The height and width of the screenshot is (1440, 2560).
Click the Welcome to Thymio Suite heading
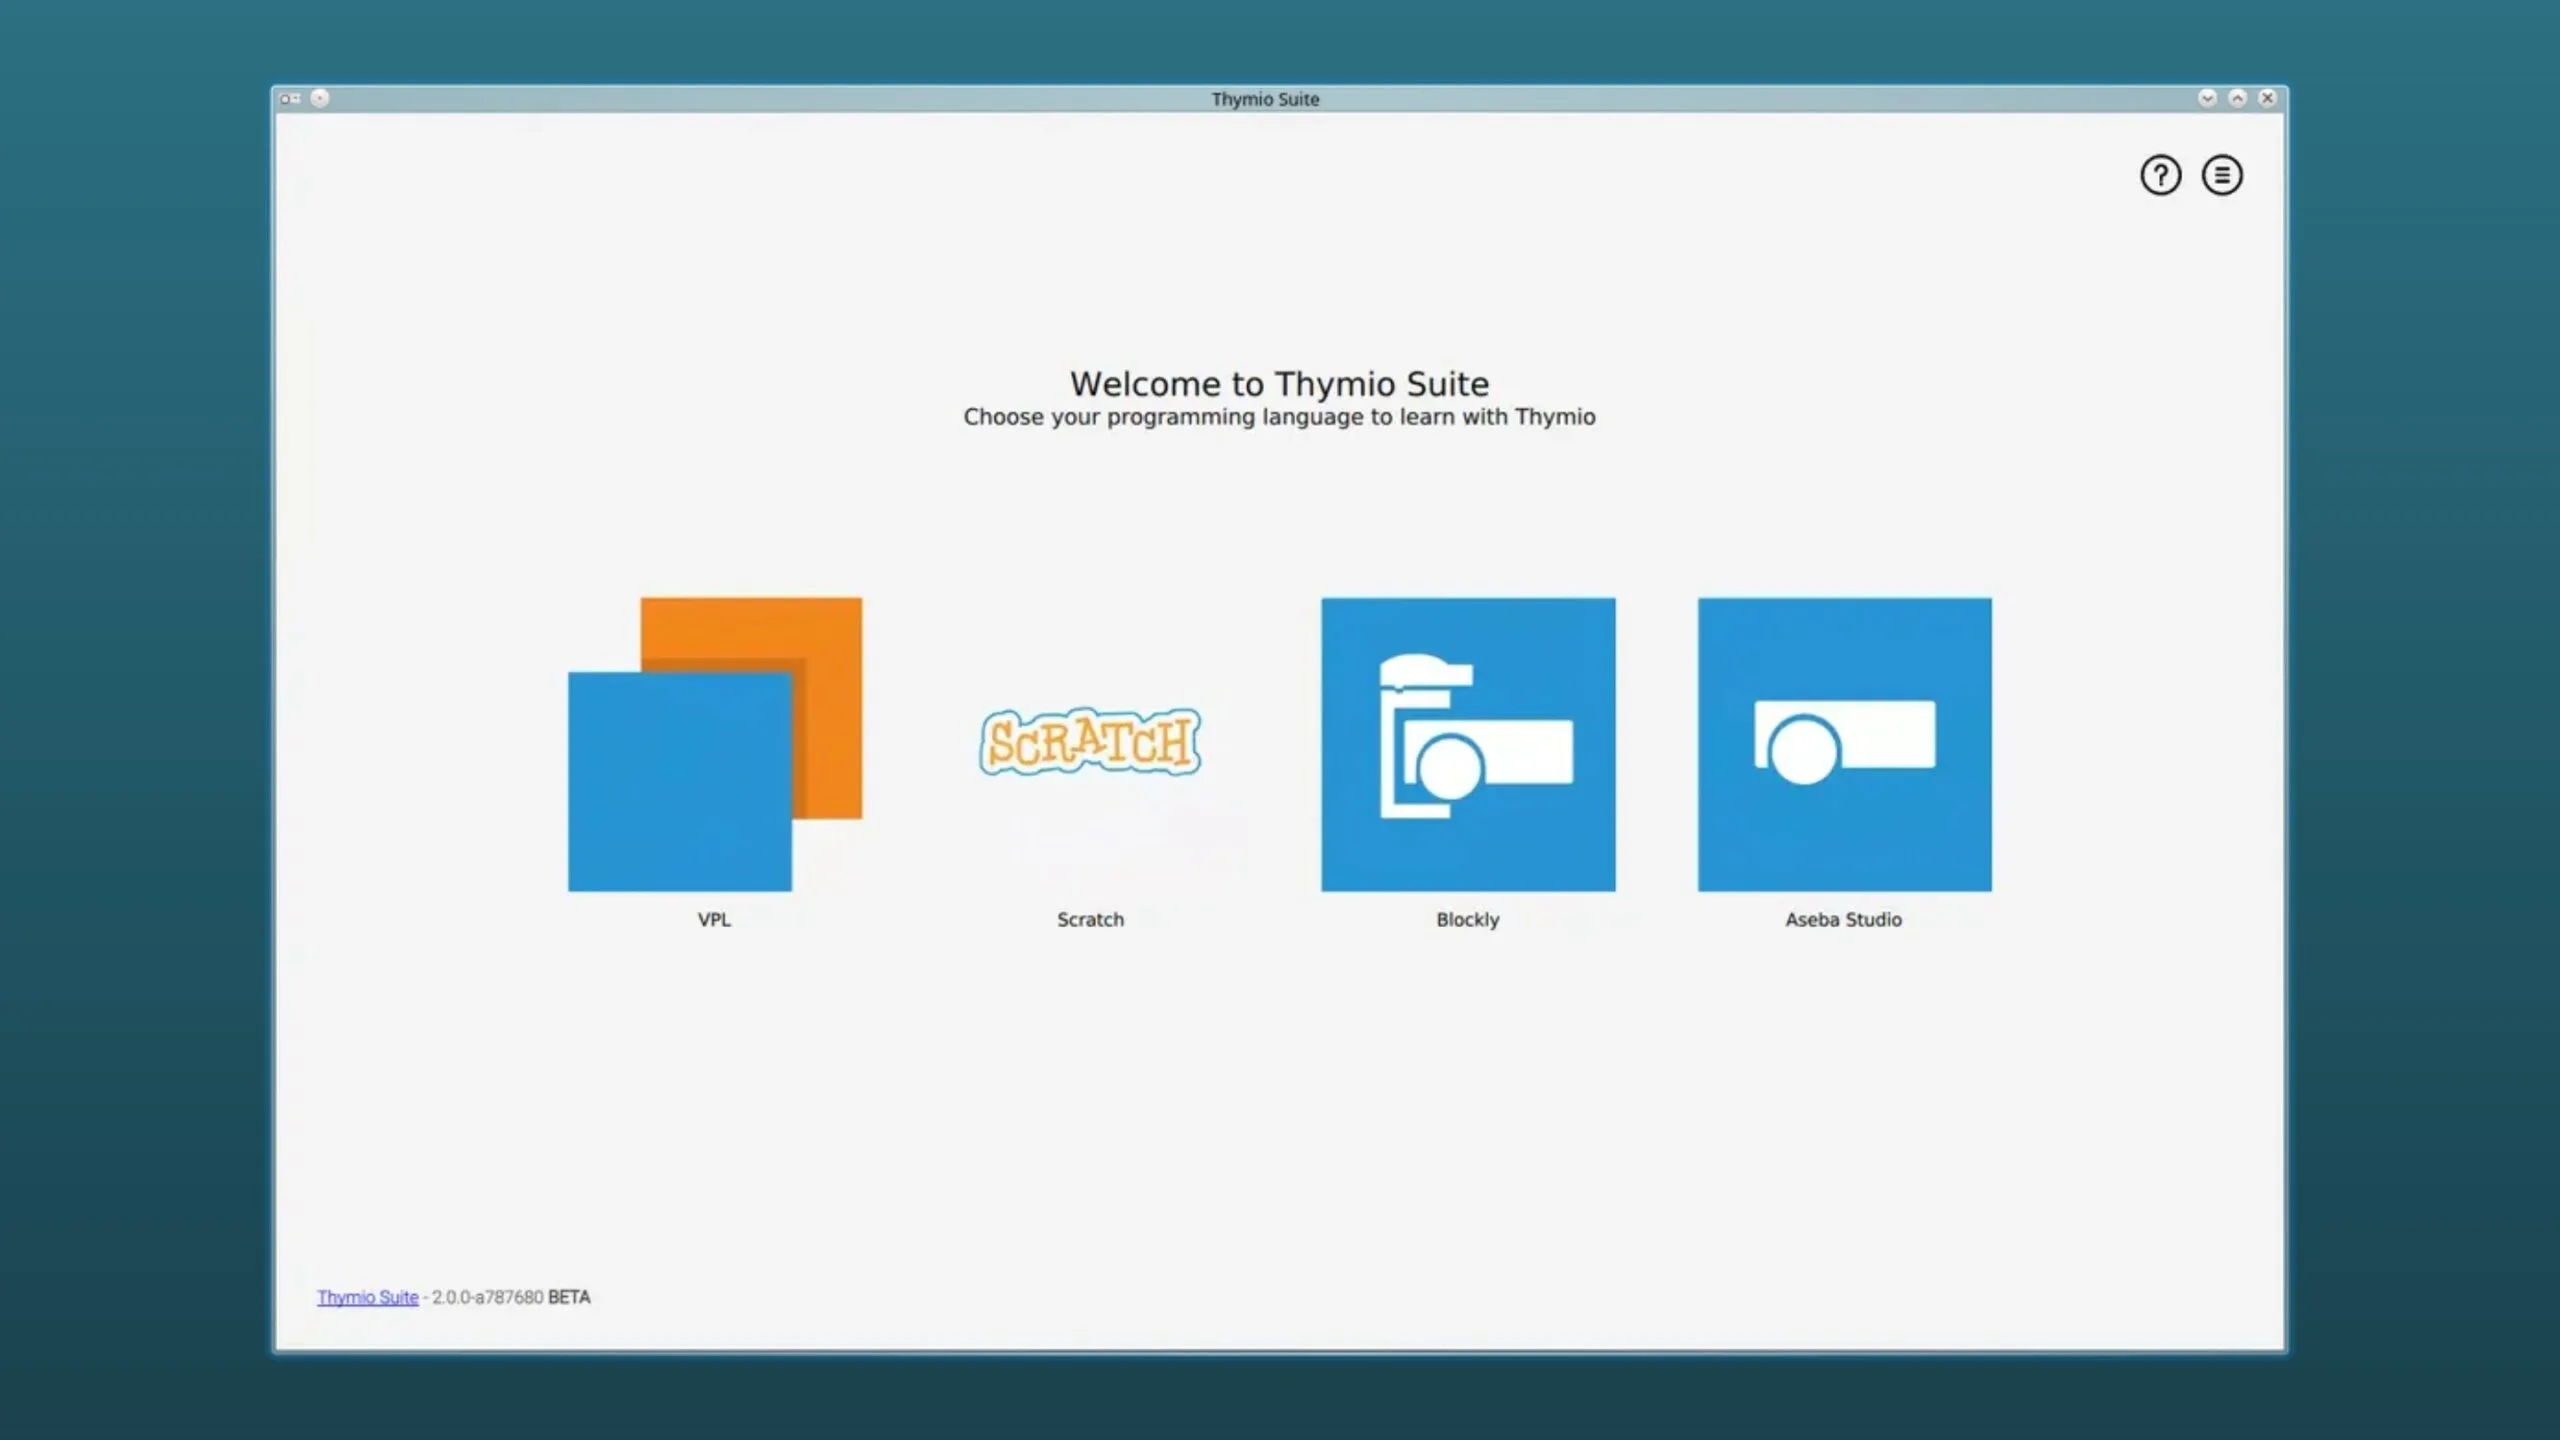click(x=1279, y=384)
